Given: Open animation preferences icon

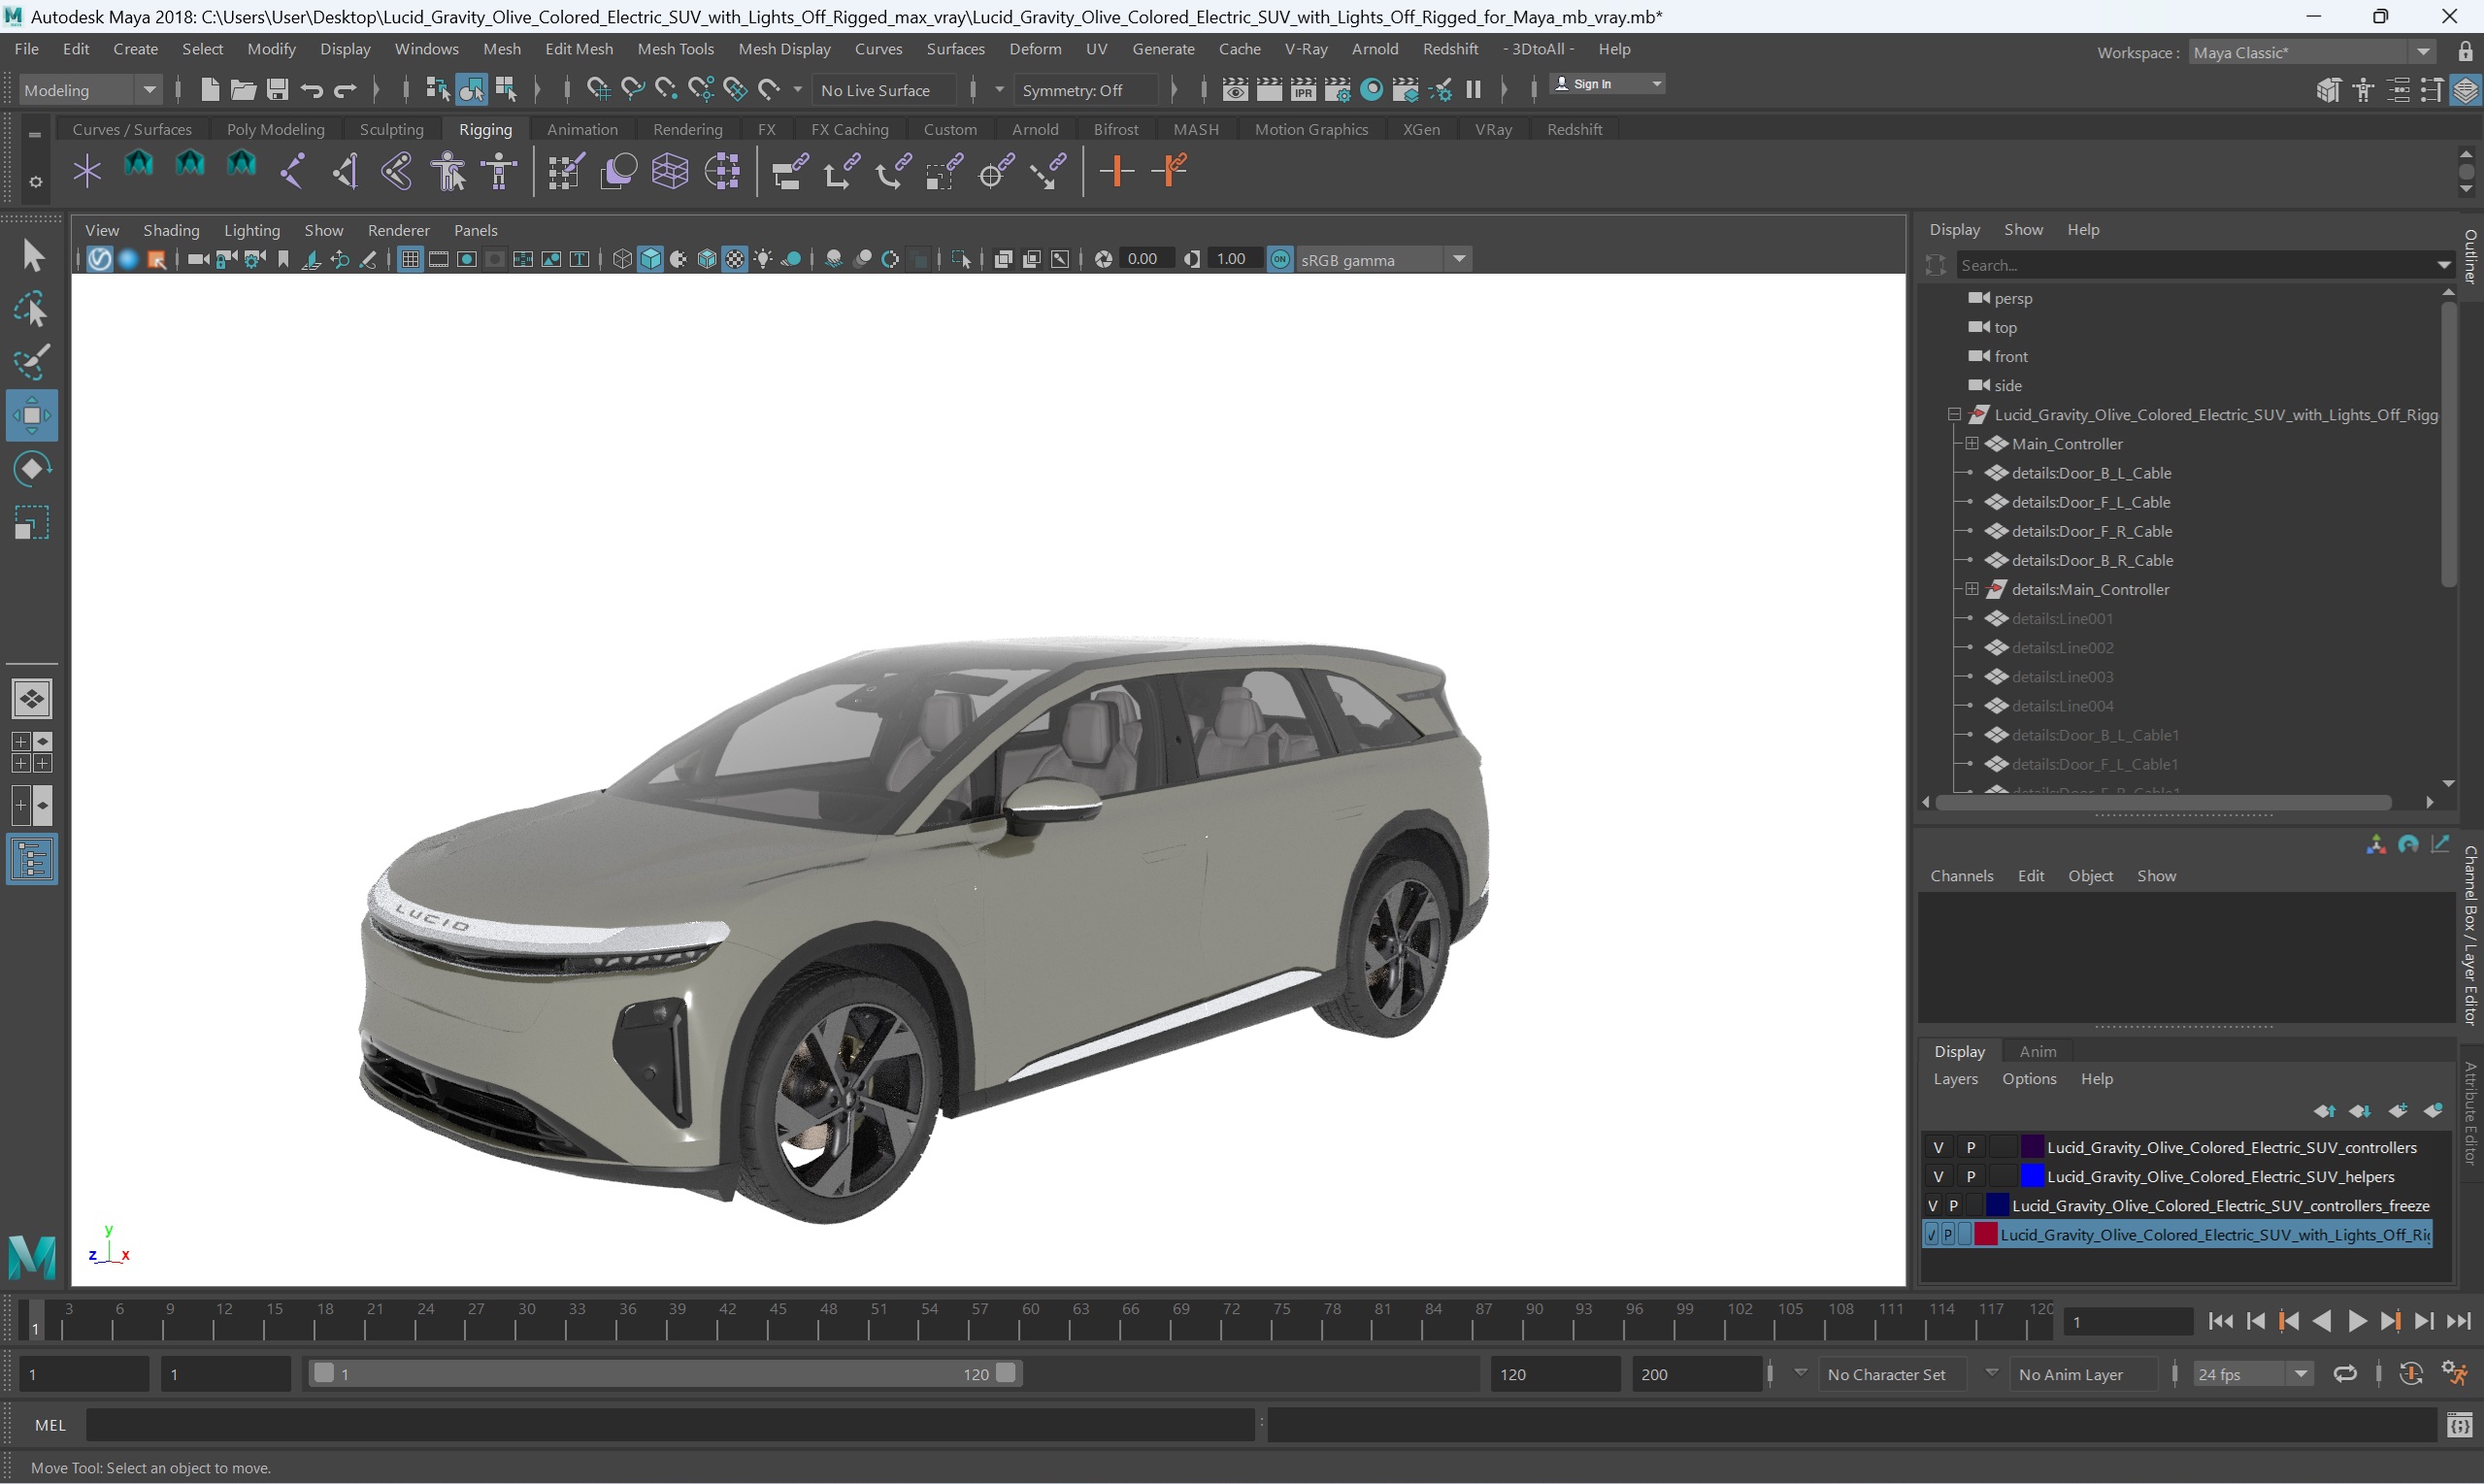Looking at the screenshot, I should point(2455,1373).
